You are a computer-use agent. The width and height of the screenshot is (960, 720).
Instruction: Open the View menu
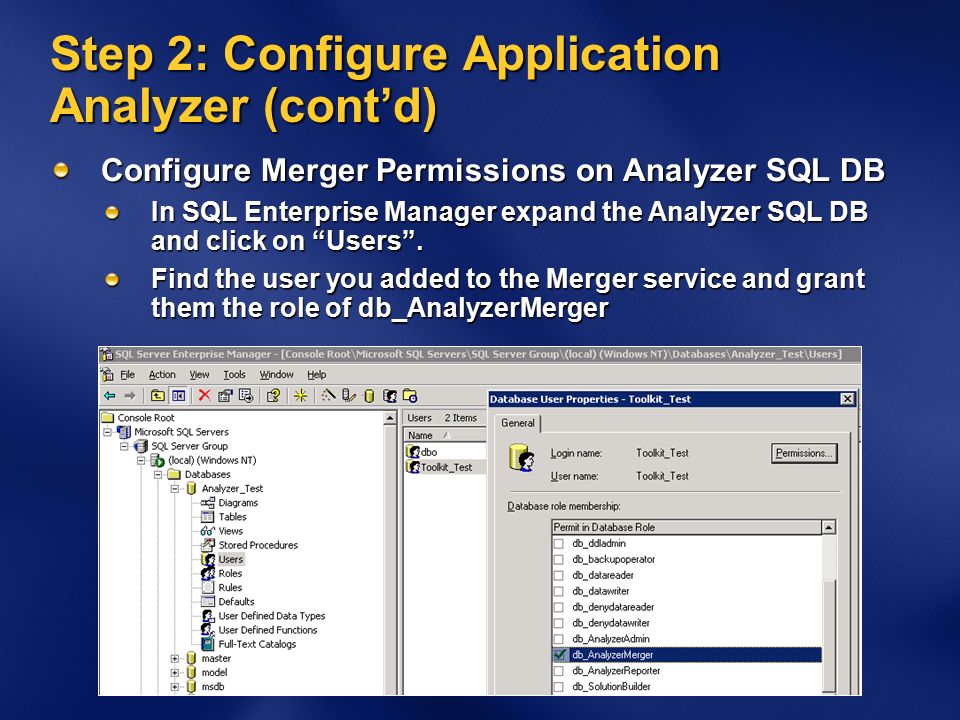[x=199, y=375]
